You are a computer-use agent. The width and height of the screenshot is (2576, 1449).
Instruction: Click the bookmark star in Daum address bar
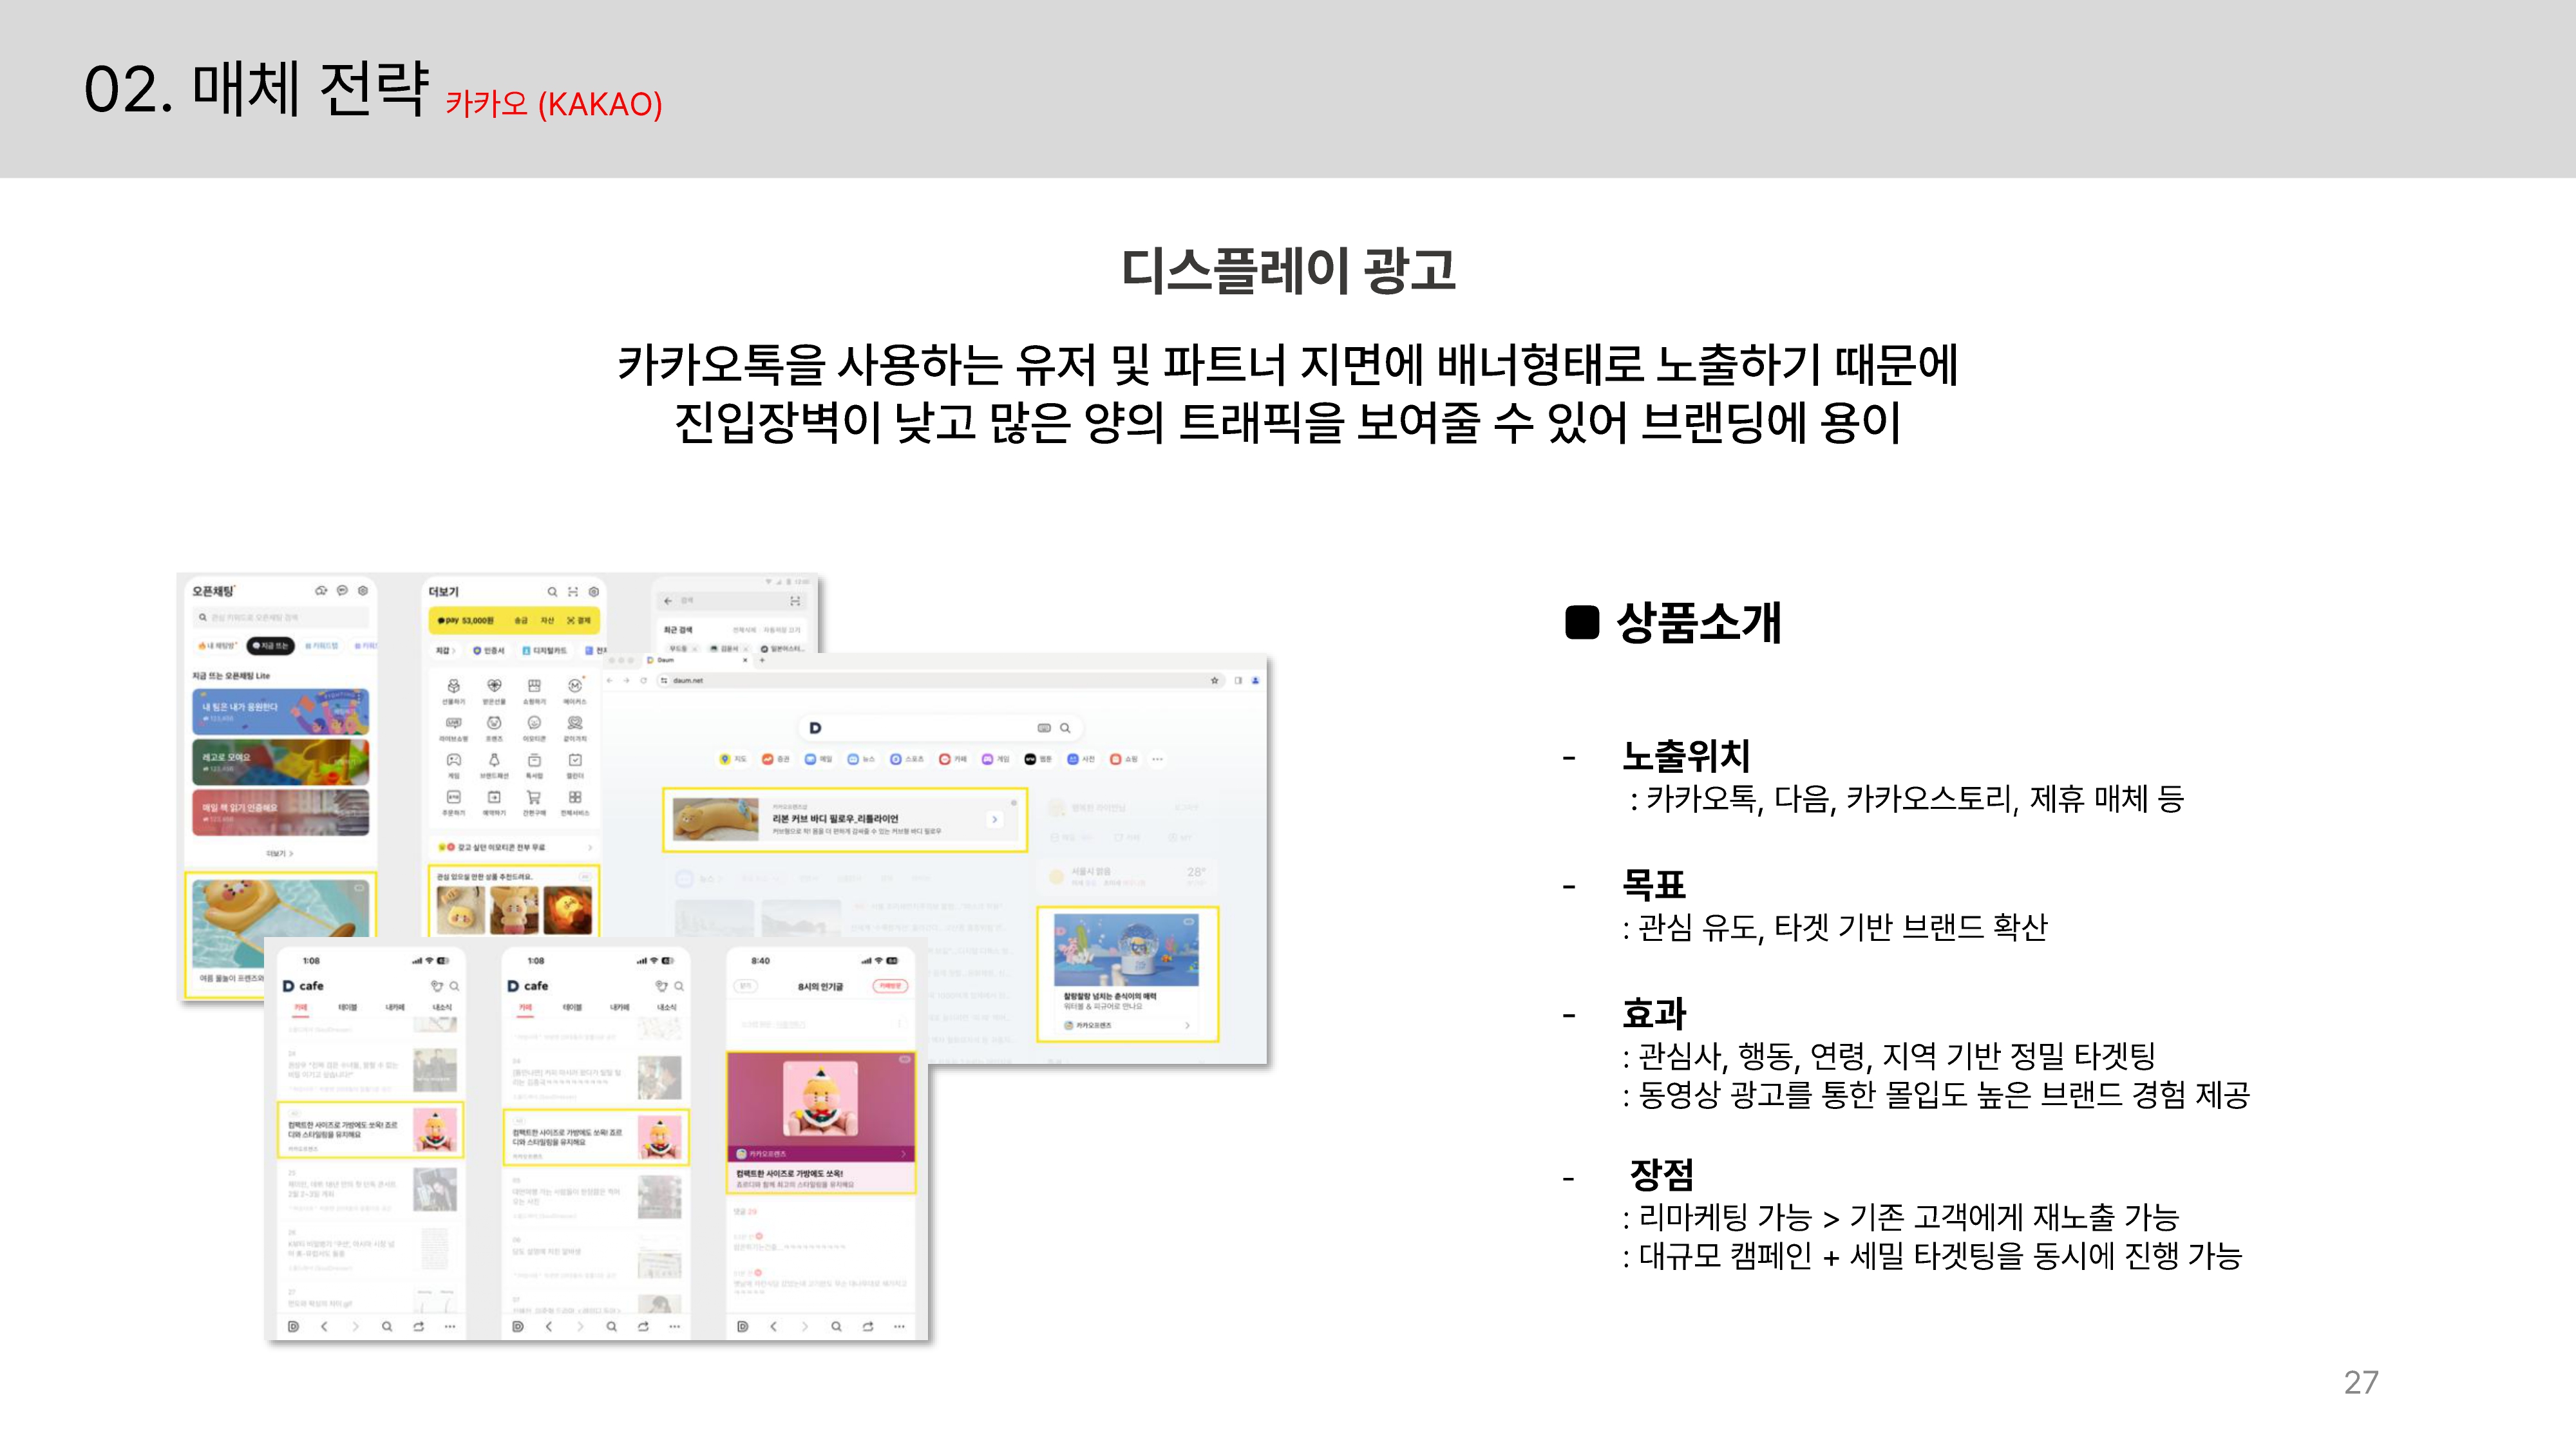1214,680
